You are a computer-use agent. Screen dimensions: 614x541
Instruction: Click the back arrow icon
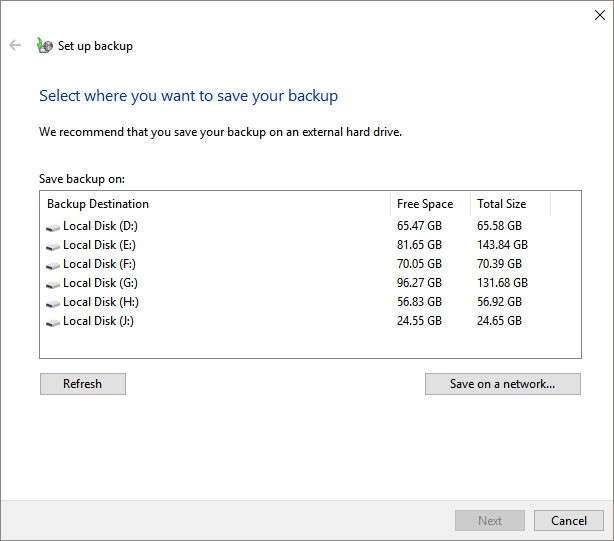15,45
